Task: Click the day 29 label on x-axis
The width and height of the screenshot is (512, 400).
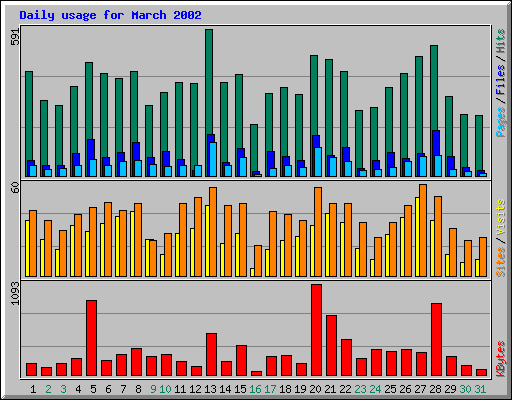Action: pyautogui.click(x=450, y=389)
